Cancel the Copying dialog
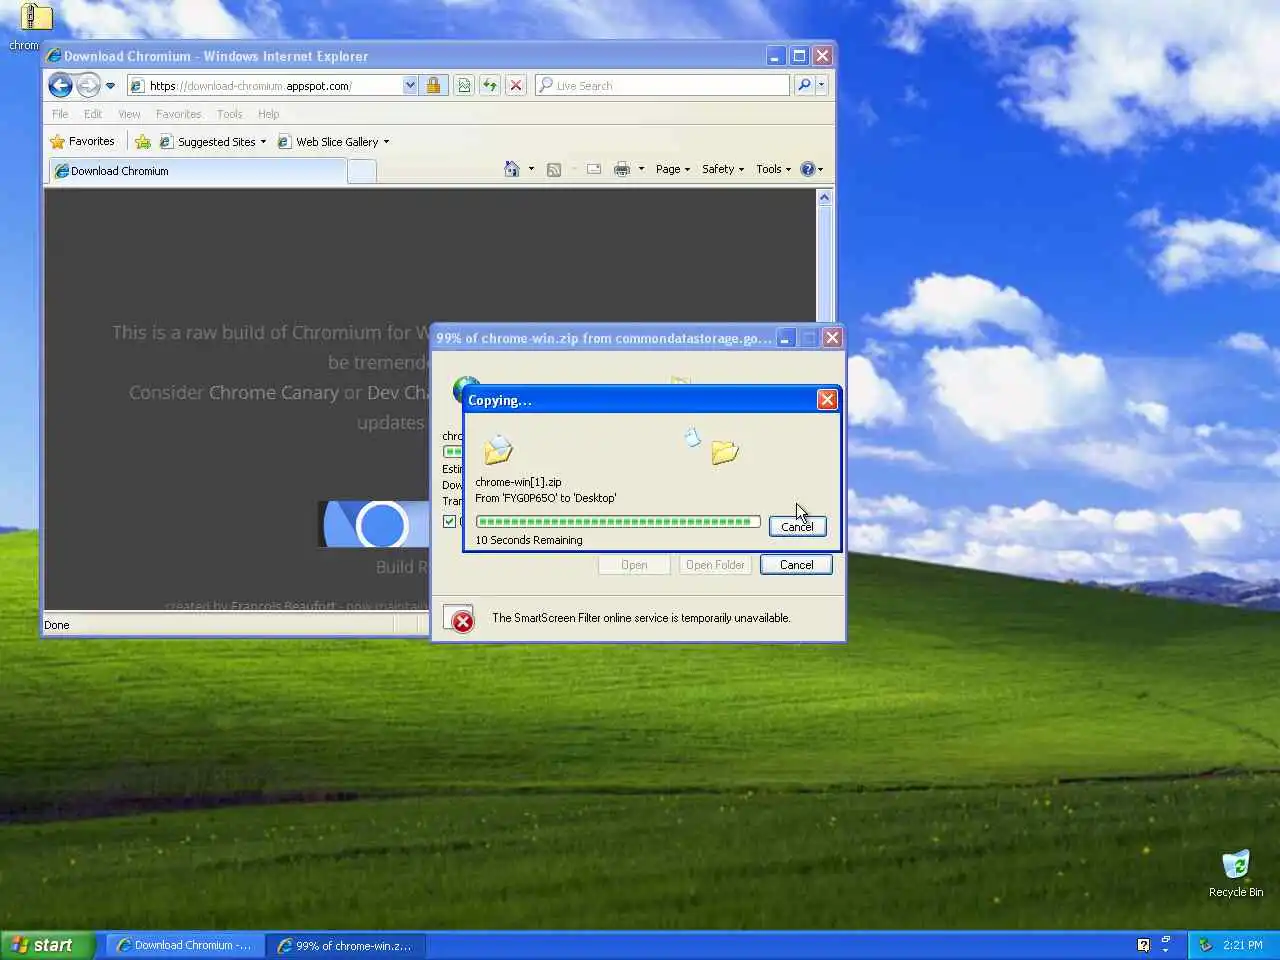This screenshot has width=1280, height=960. 797,526
